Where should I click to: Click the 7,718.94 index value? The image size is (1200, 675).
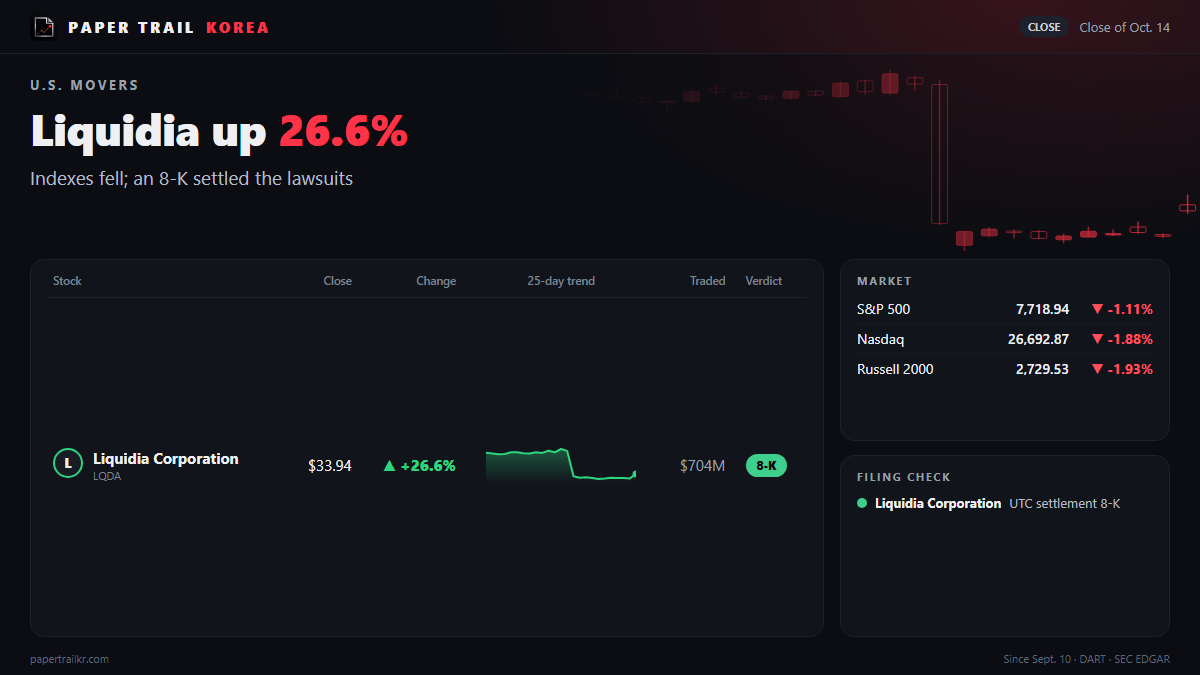click(x=1042, y=310)
